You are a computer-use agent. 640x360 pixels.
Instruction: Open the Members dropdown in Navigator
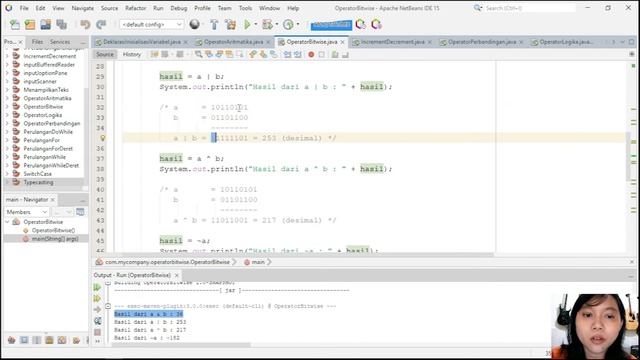tap(27, 212)
